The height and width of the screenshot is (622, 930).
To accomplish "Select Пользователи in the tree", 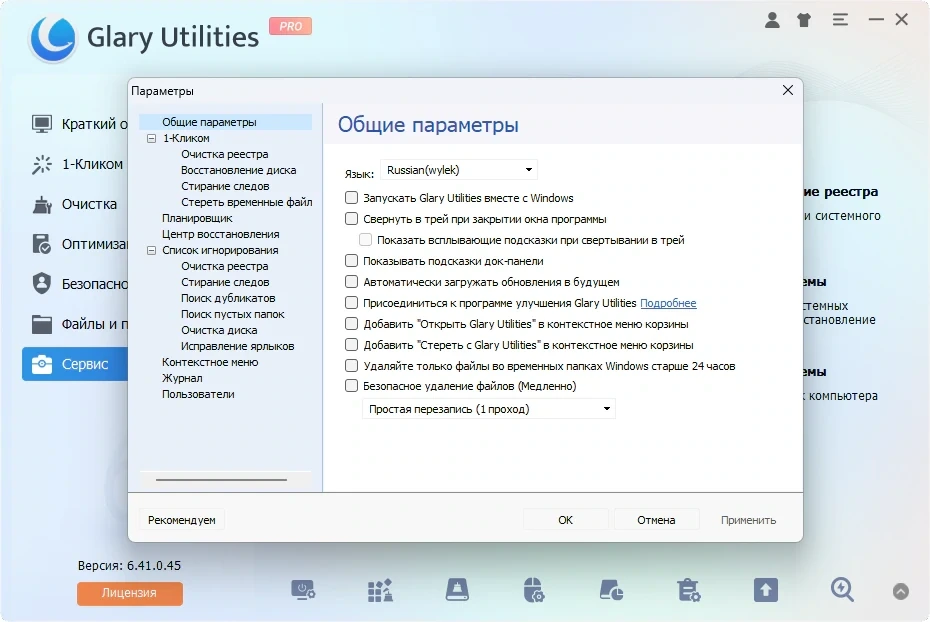I will (x=198, y=394).
